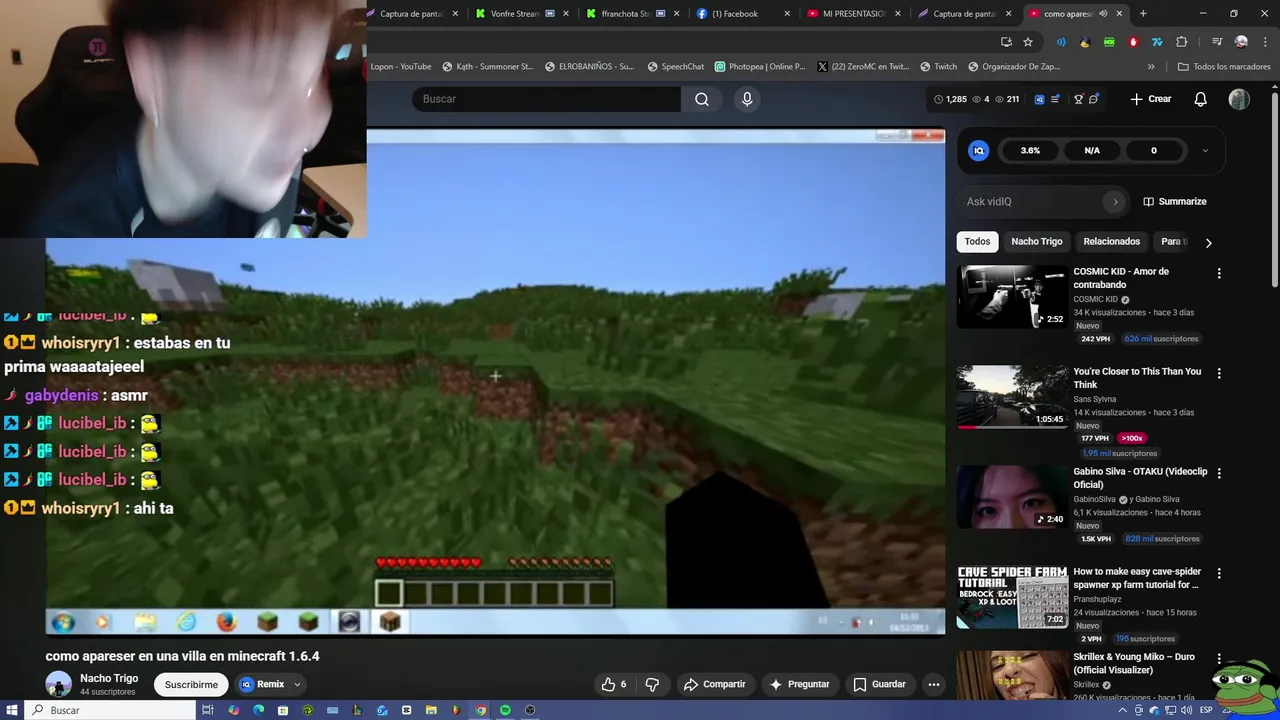The width and height of the screenshot is (1280, 720).
Task: Open the 7TV extension icon
Action: [1157, 42]
